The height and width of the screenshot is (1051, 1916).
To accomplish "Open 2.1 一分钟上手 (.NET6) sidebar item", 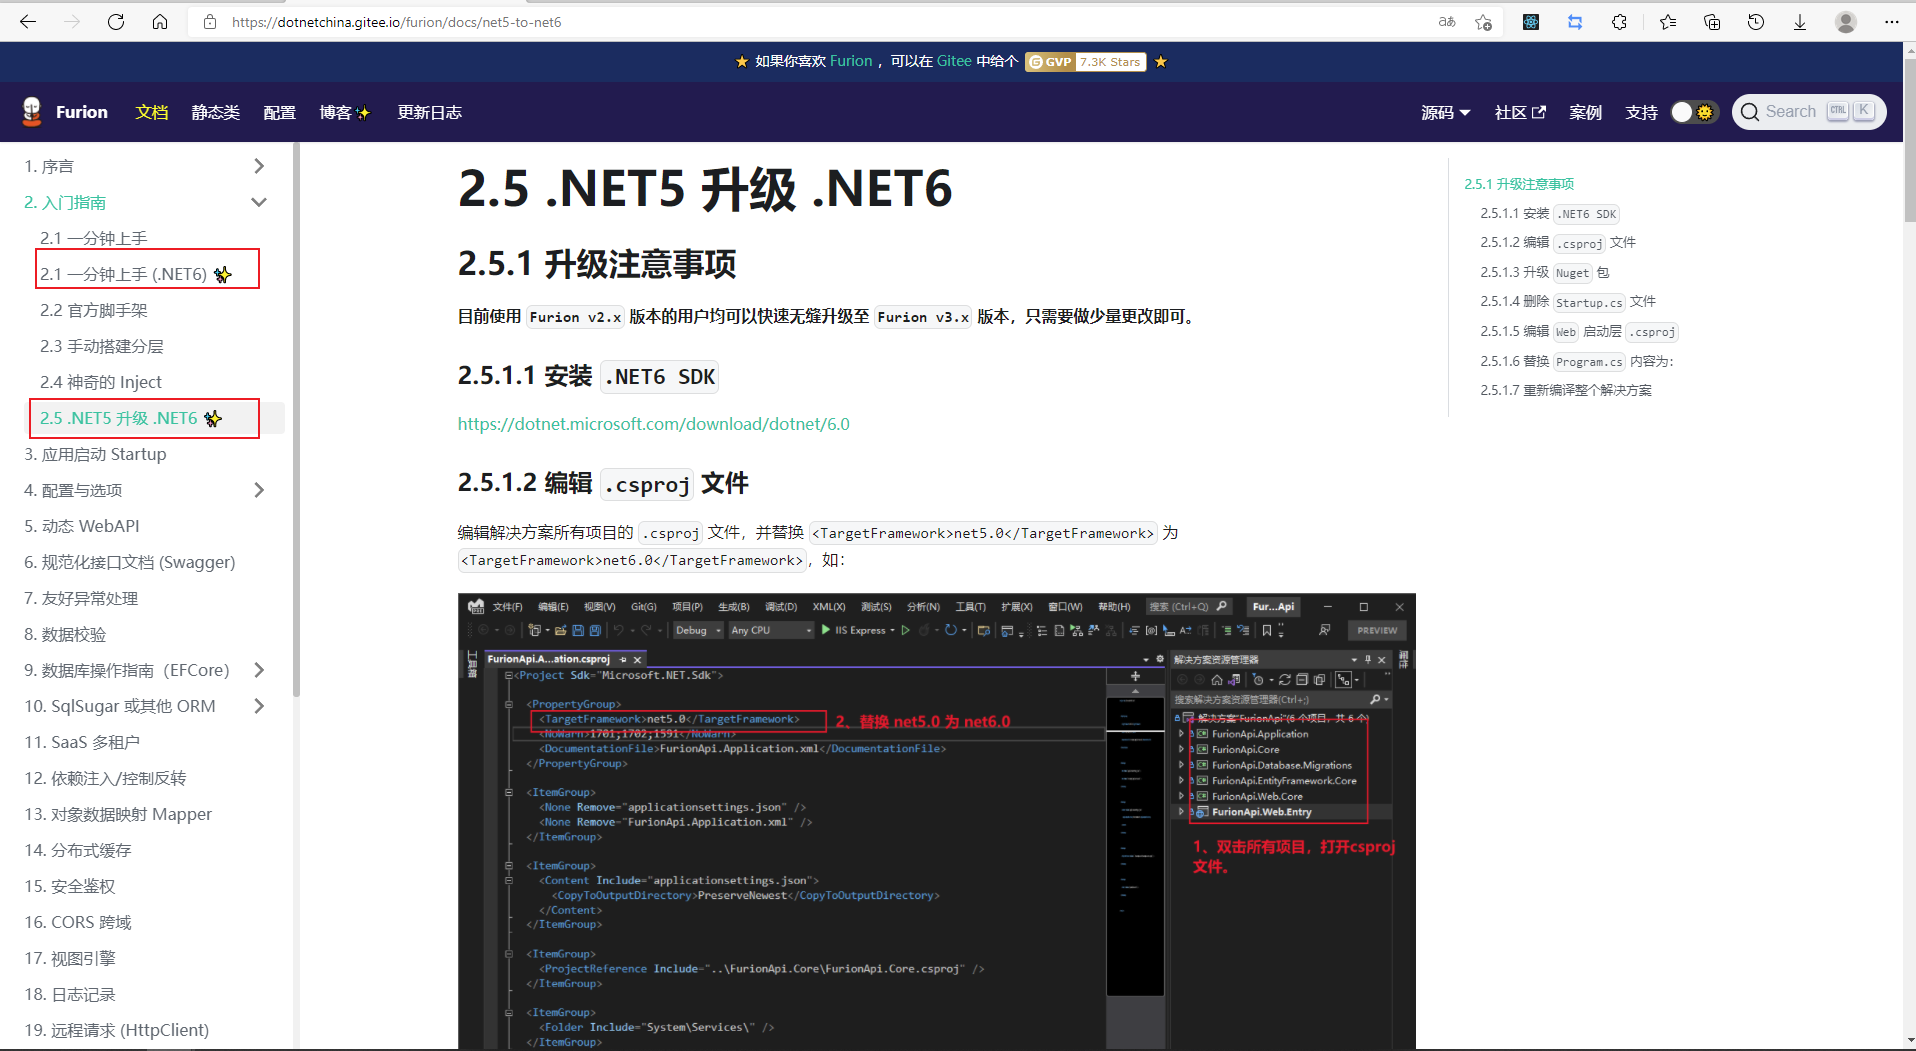I will (136, 274).
